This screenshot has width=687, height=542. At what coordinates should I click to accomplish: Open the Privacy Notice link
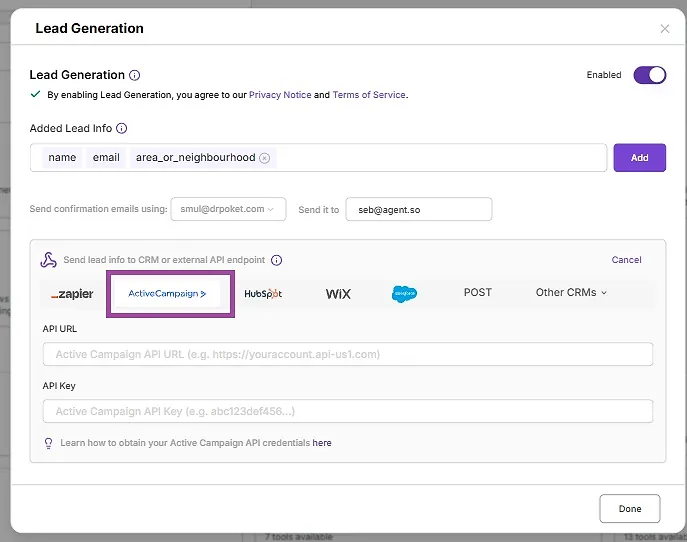[x=280, y=95]
